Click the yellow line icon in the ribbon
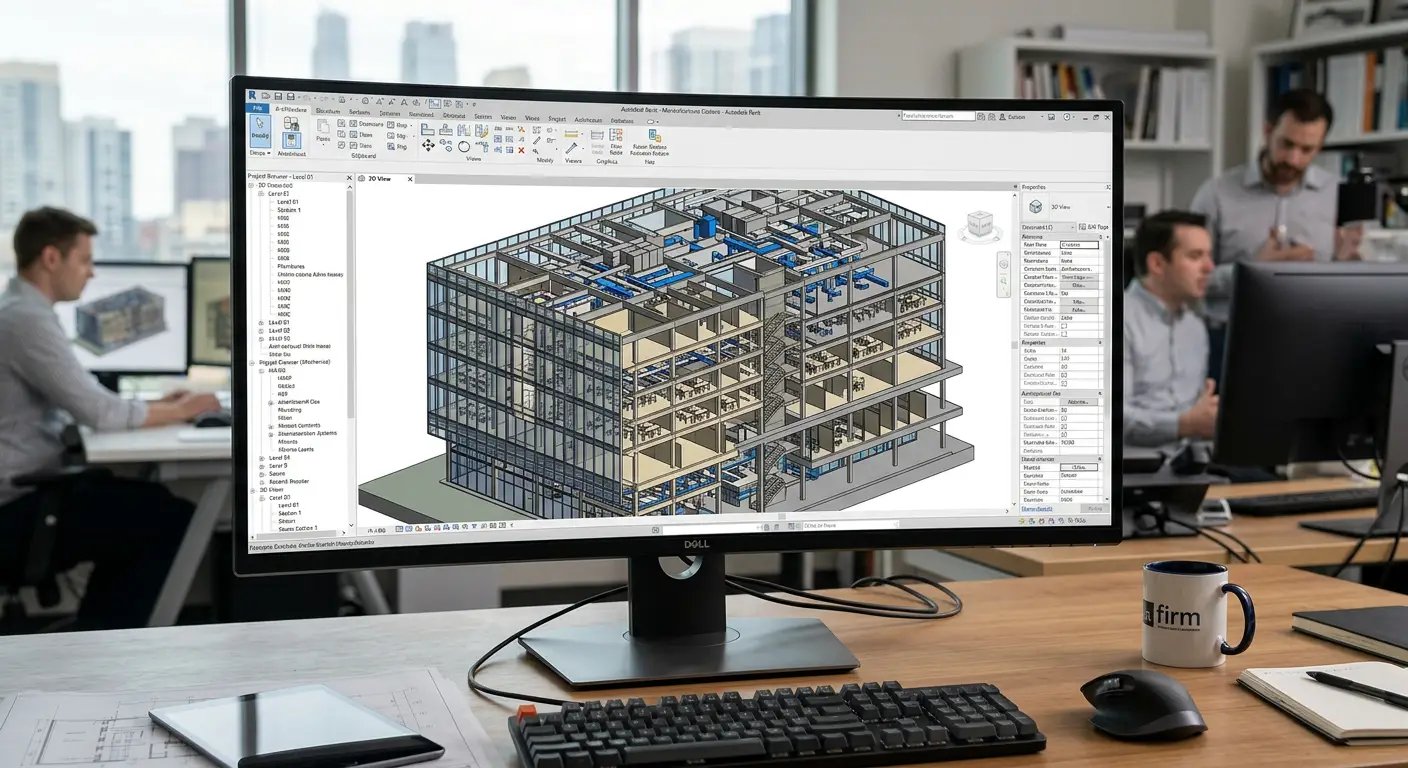1408x768 pixels. [x=571, y=134]
